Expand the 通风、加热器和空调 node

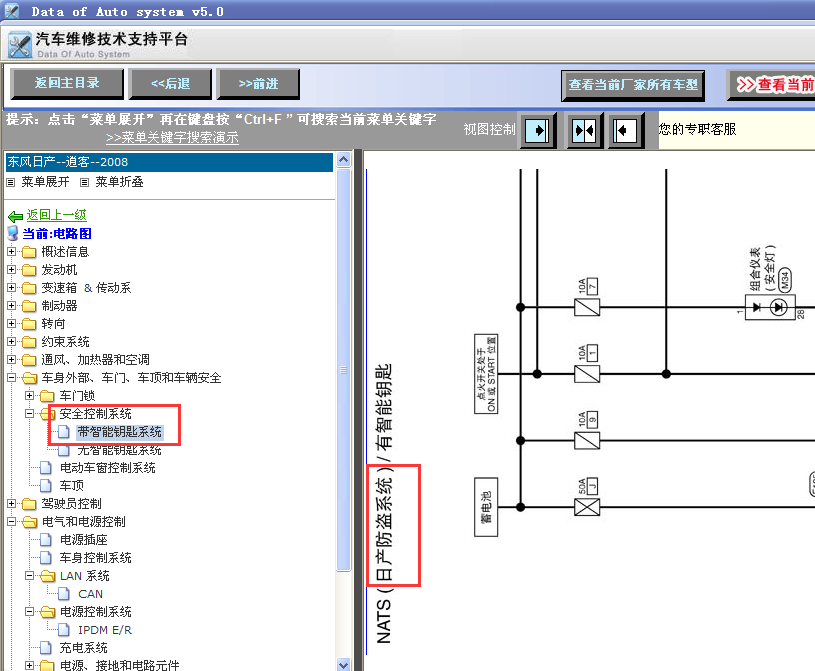coord(11,359)
